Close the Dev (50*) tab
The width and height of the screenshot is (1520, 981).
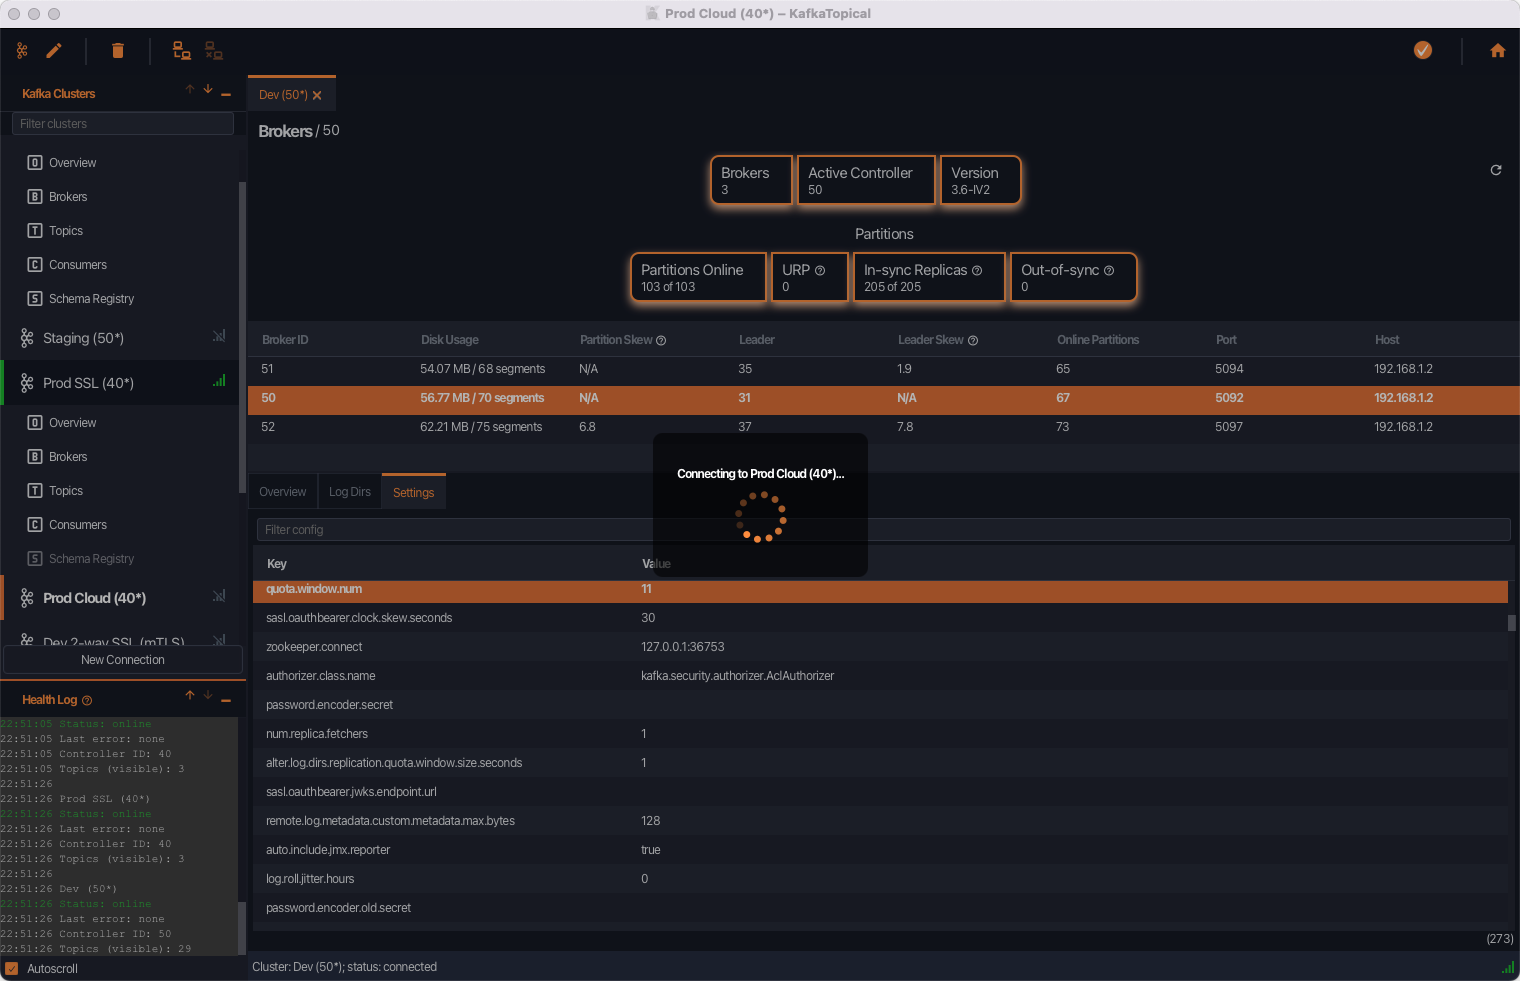(x=317, y=96)
